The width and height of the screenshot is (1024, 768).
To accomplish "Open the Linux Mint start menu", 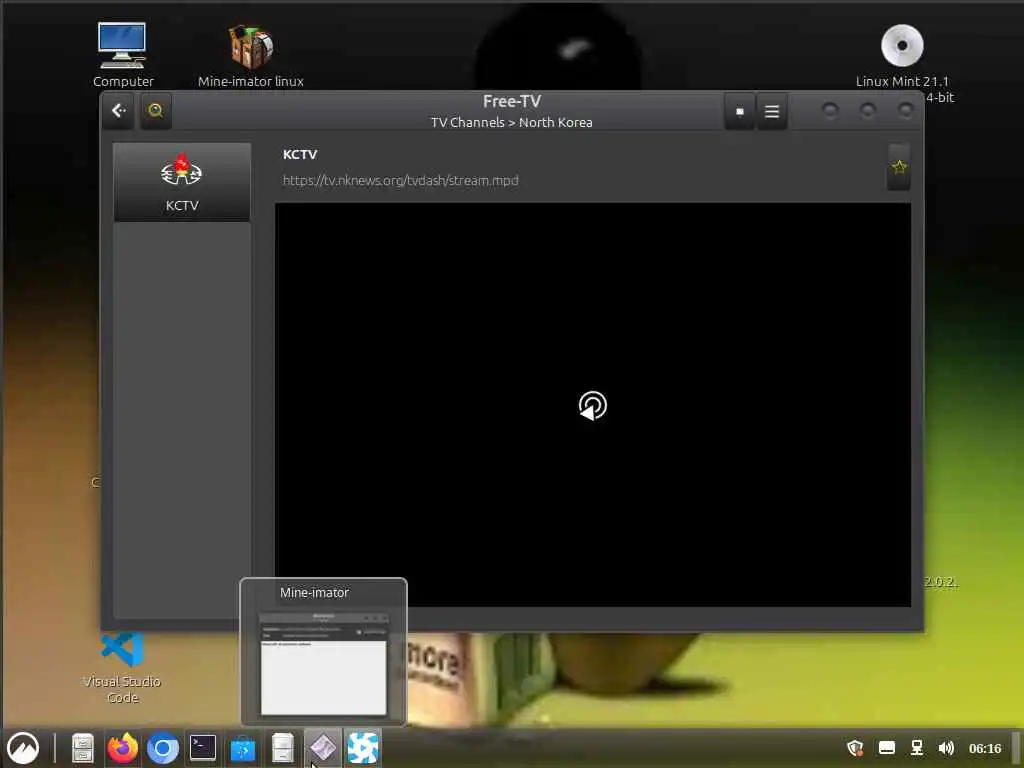I will (24, 748).
